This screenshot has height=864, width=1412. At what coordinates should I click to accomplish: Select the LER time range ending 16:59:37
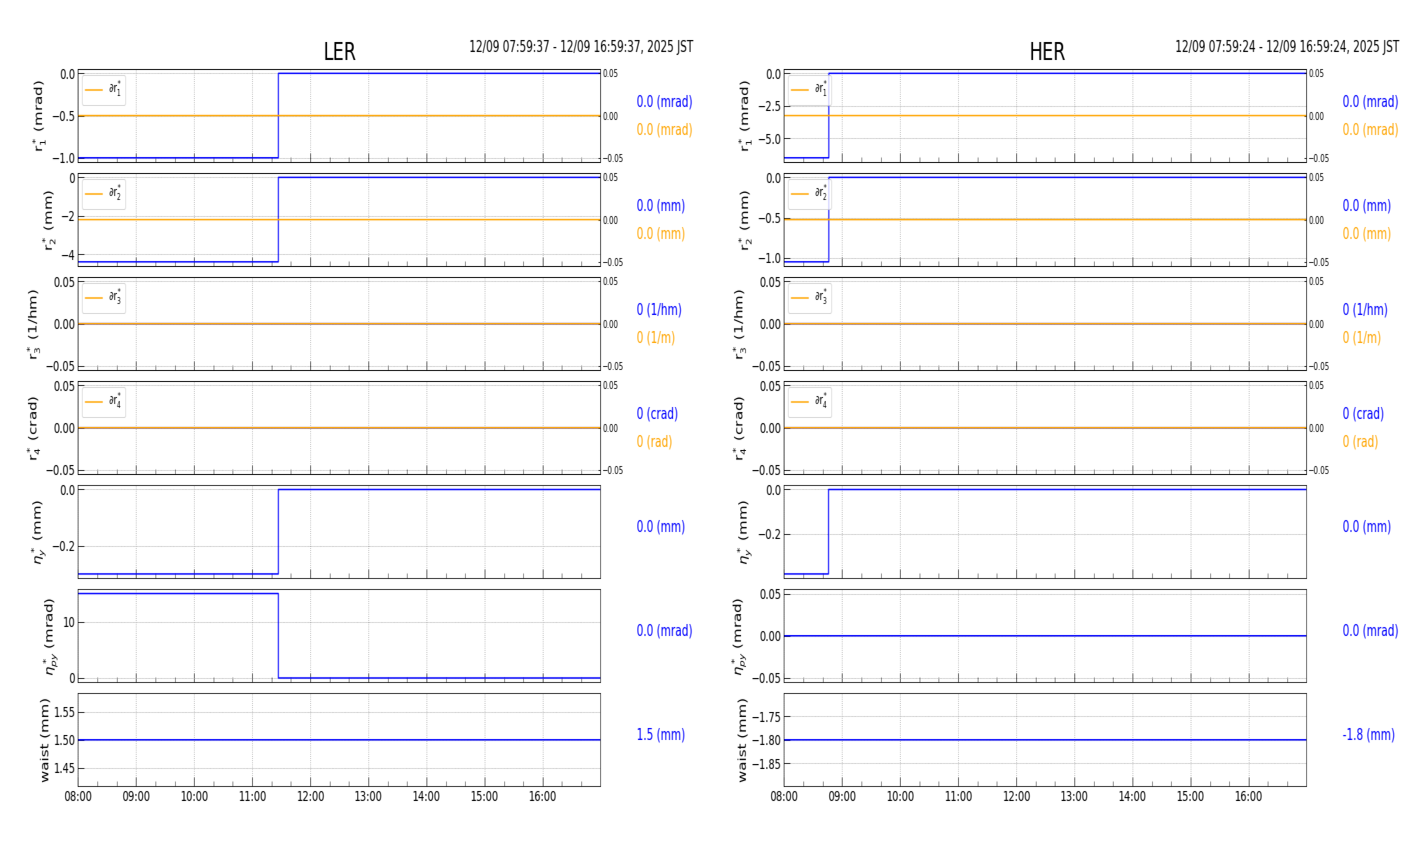[x=581, y=47]
